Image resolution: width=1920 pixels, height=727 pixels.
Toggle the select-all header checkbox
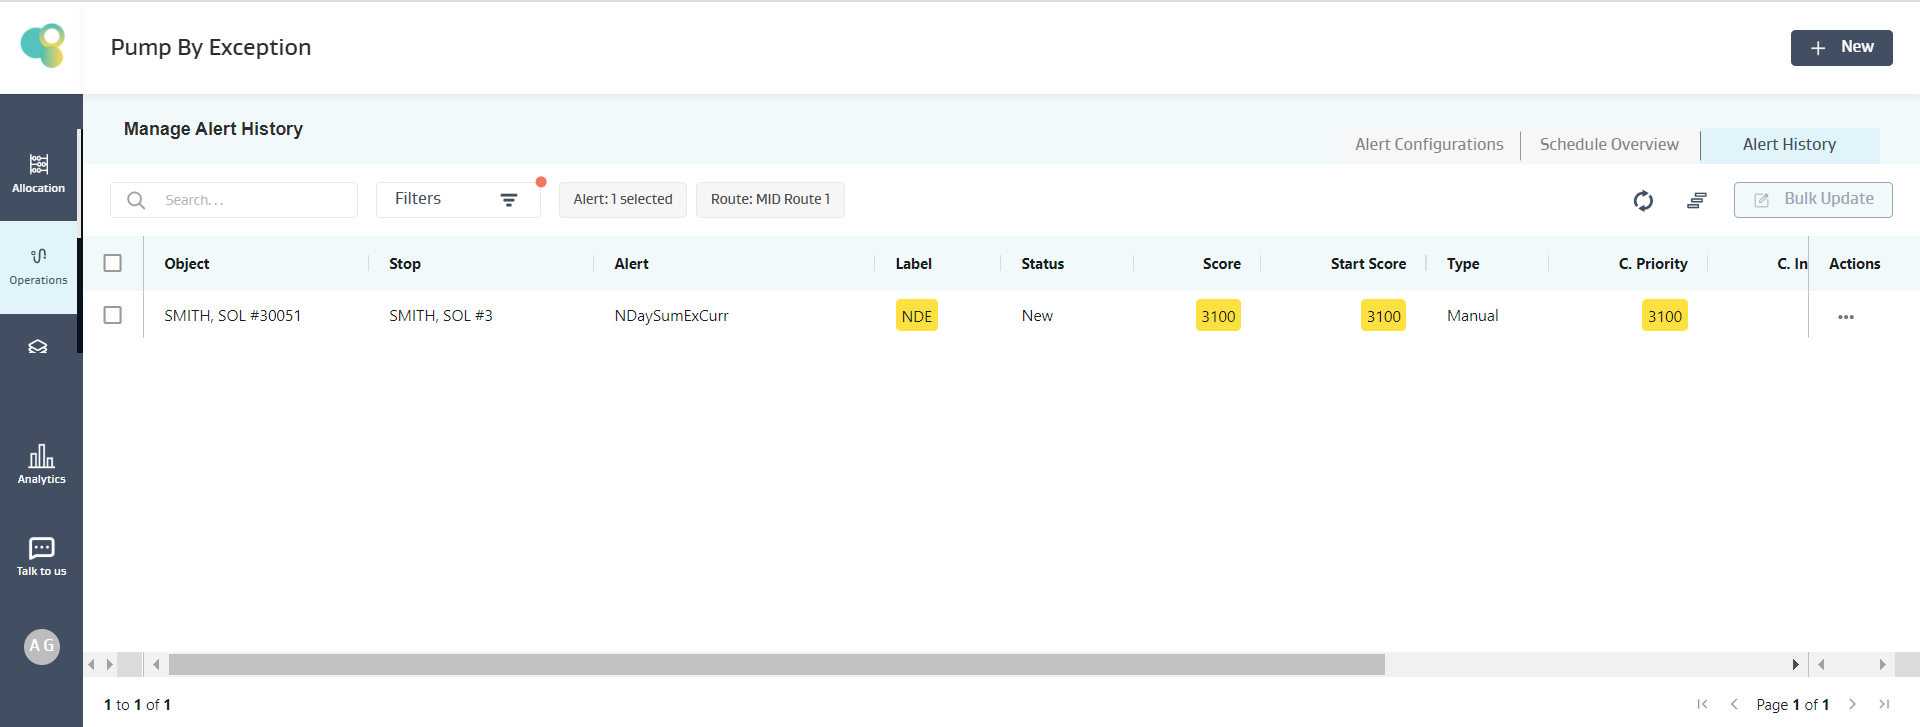113,263
